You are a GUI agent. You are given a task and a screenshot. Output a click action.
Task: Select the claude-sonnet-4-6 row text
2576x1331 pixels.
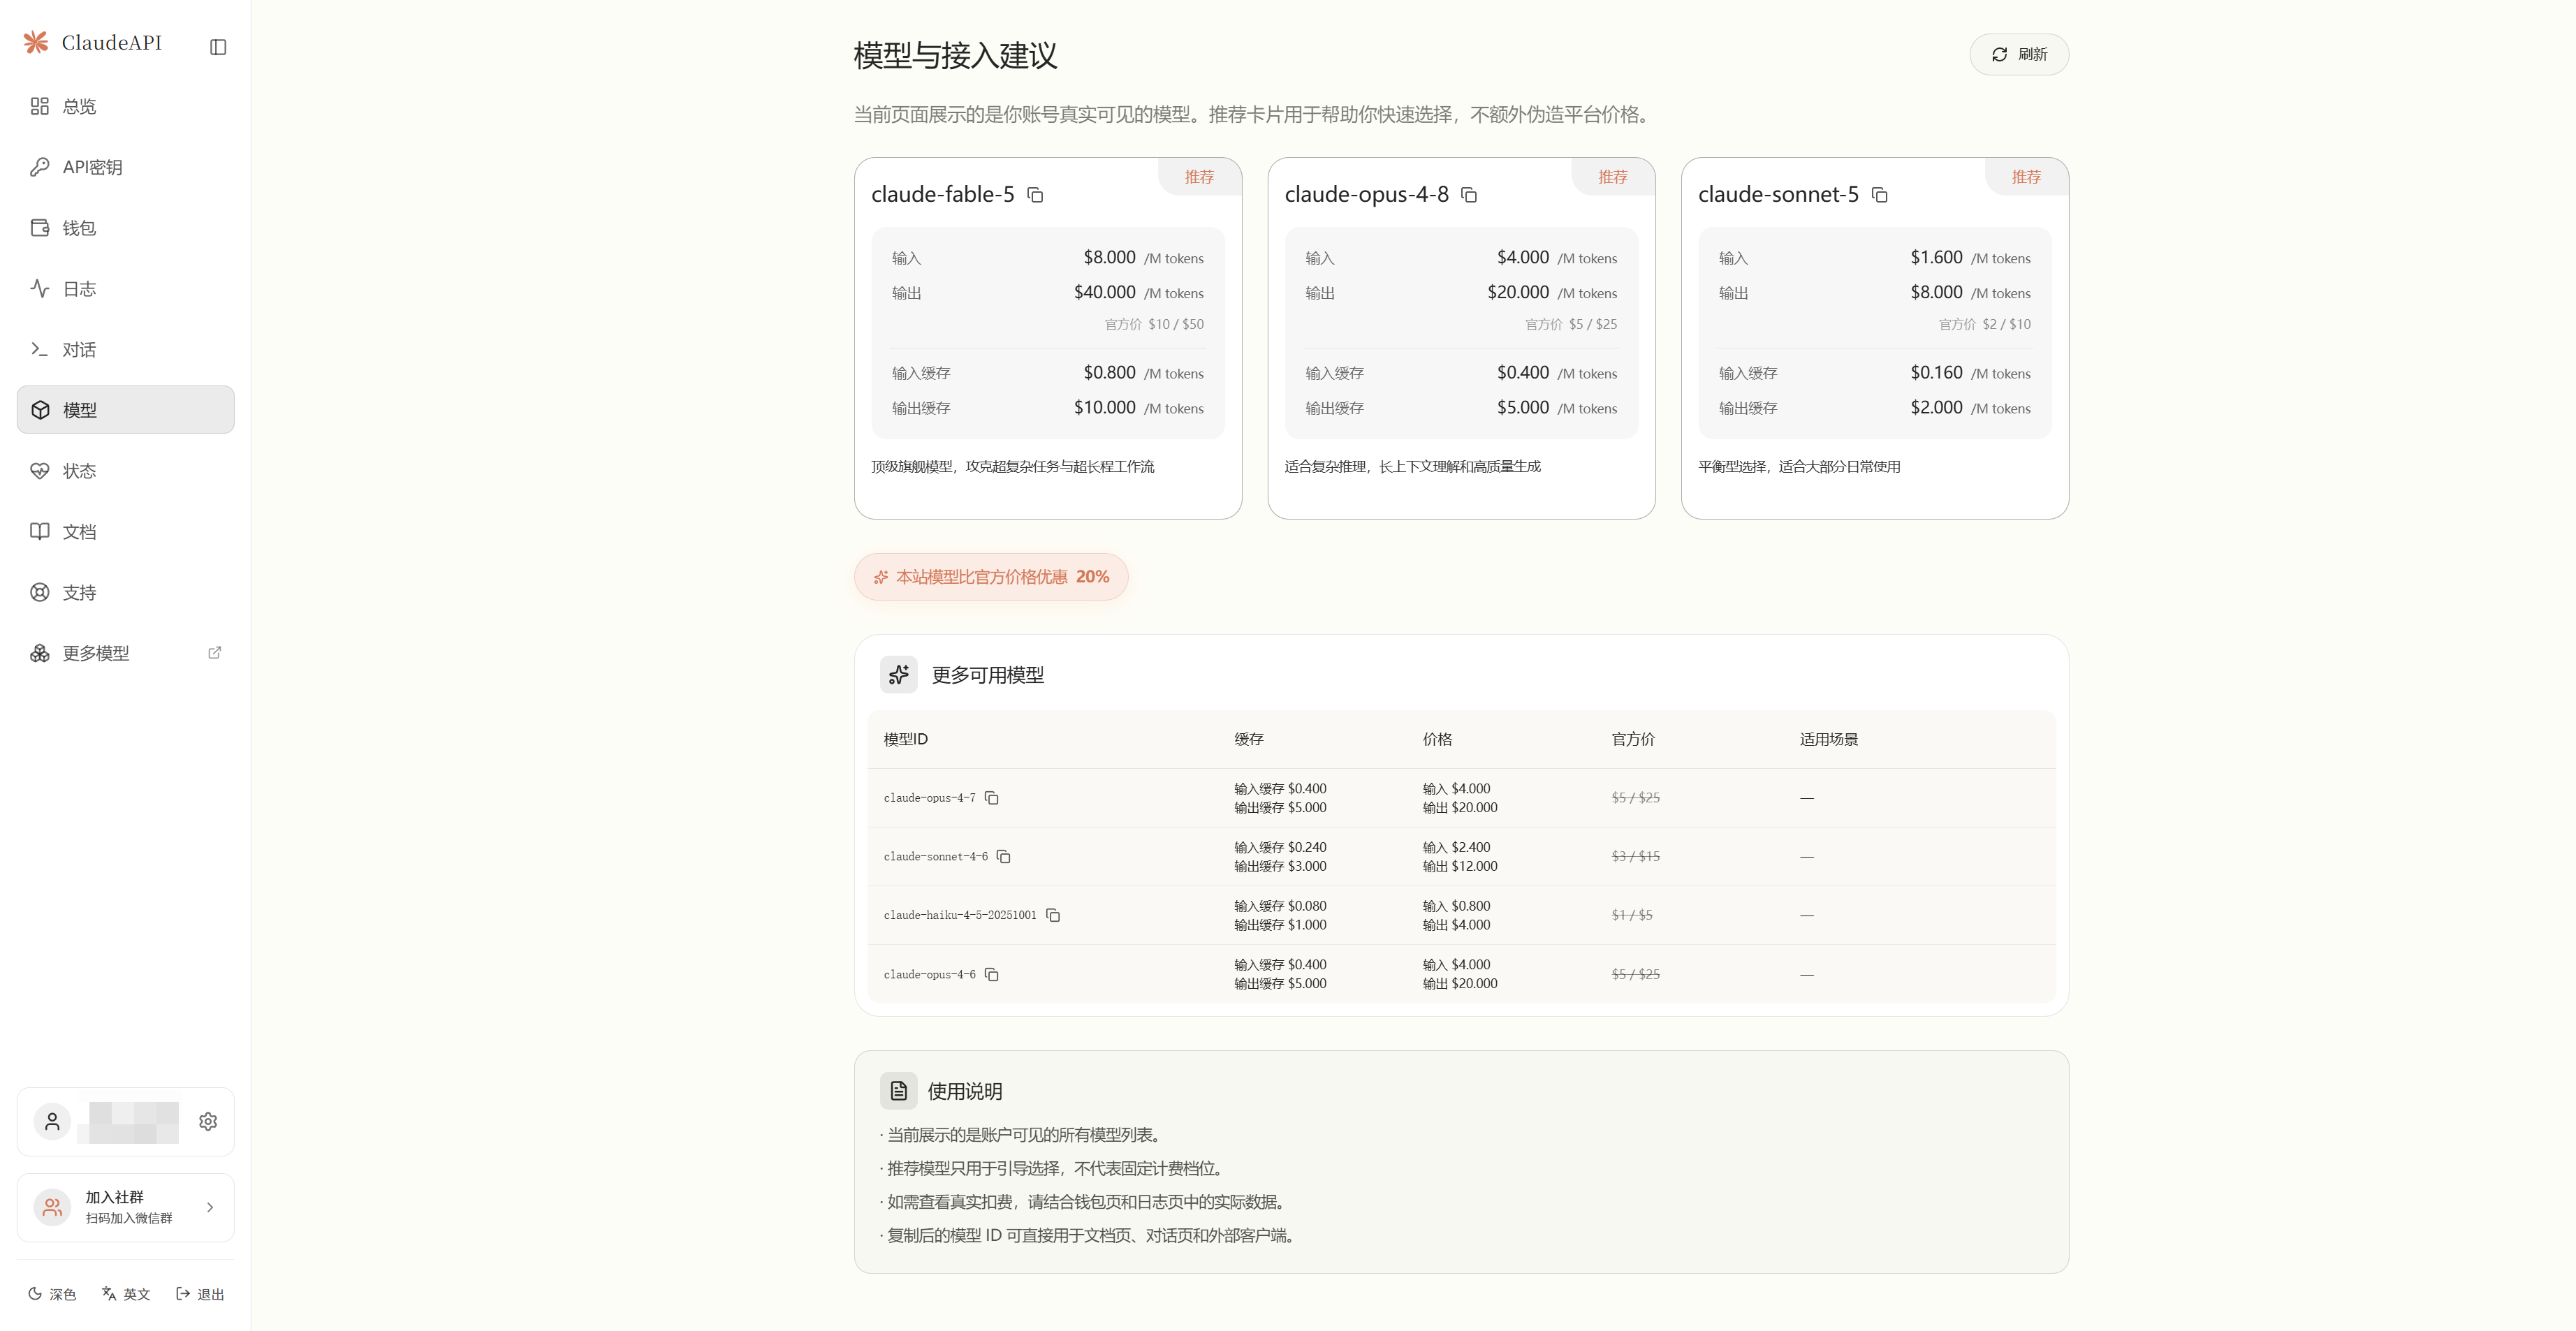point(935,857)
